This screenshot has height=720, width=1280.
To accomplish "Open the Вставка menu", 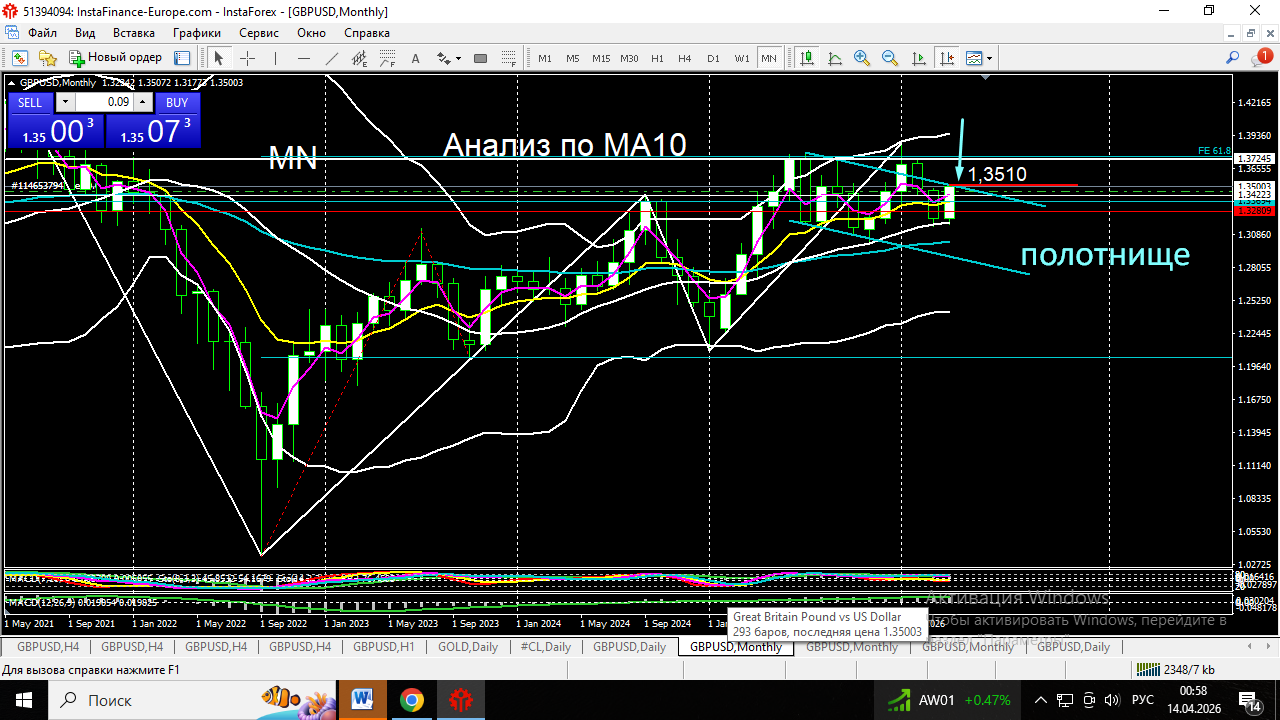I will (133, 33).
